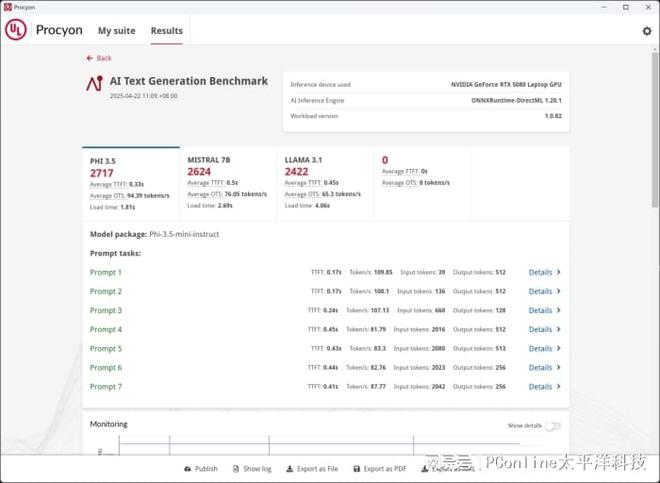Click the Workload version 1.0.82 value
This screenshot has height=483, width=660.
553,116
